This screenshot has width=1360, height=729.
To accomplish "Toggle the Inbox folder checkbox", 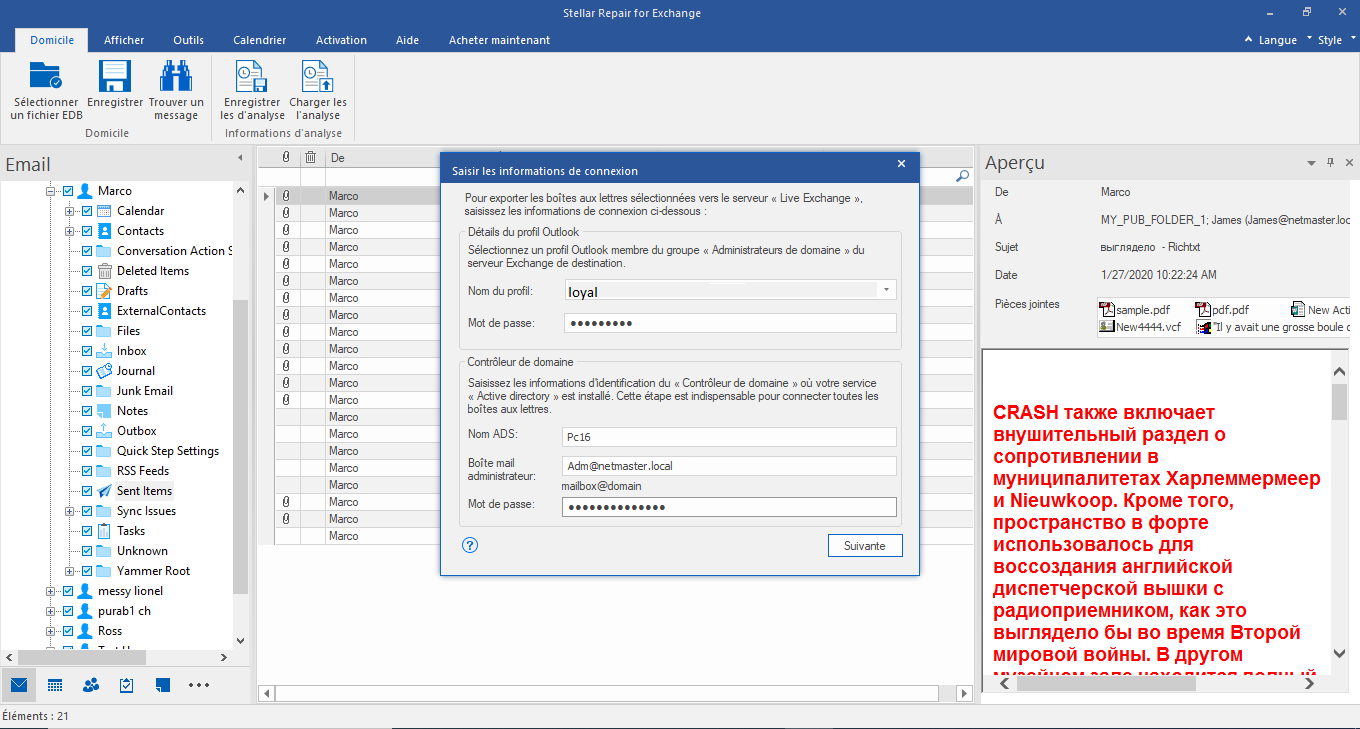I will pos(87,351).
